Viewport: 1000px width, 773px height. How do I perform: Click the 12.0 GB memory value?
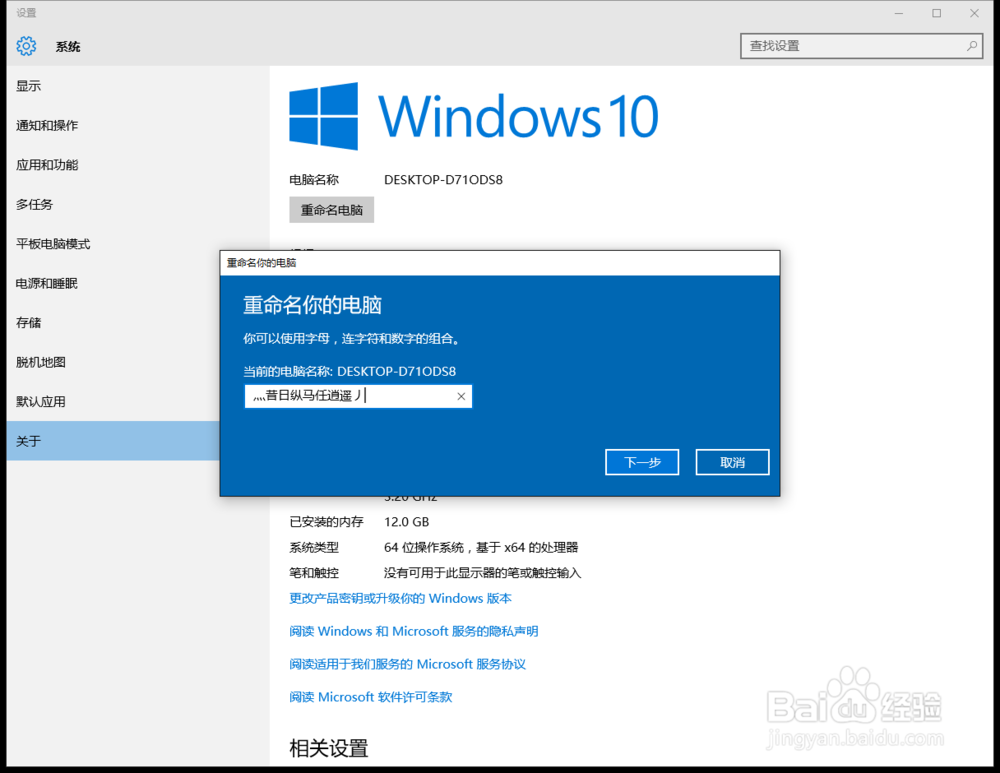tap(406, 522)
